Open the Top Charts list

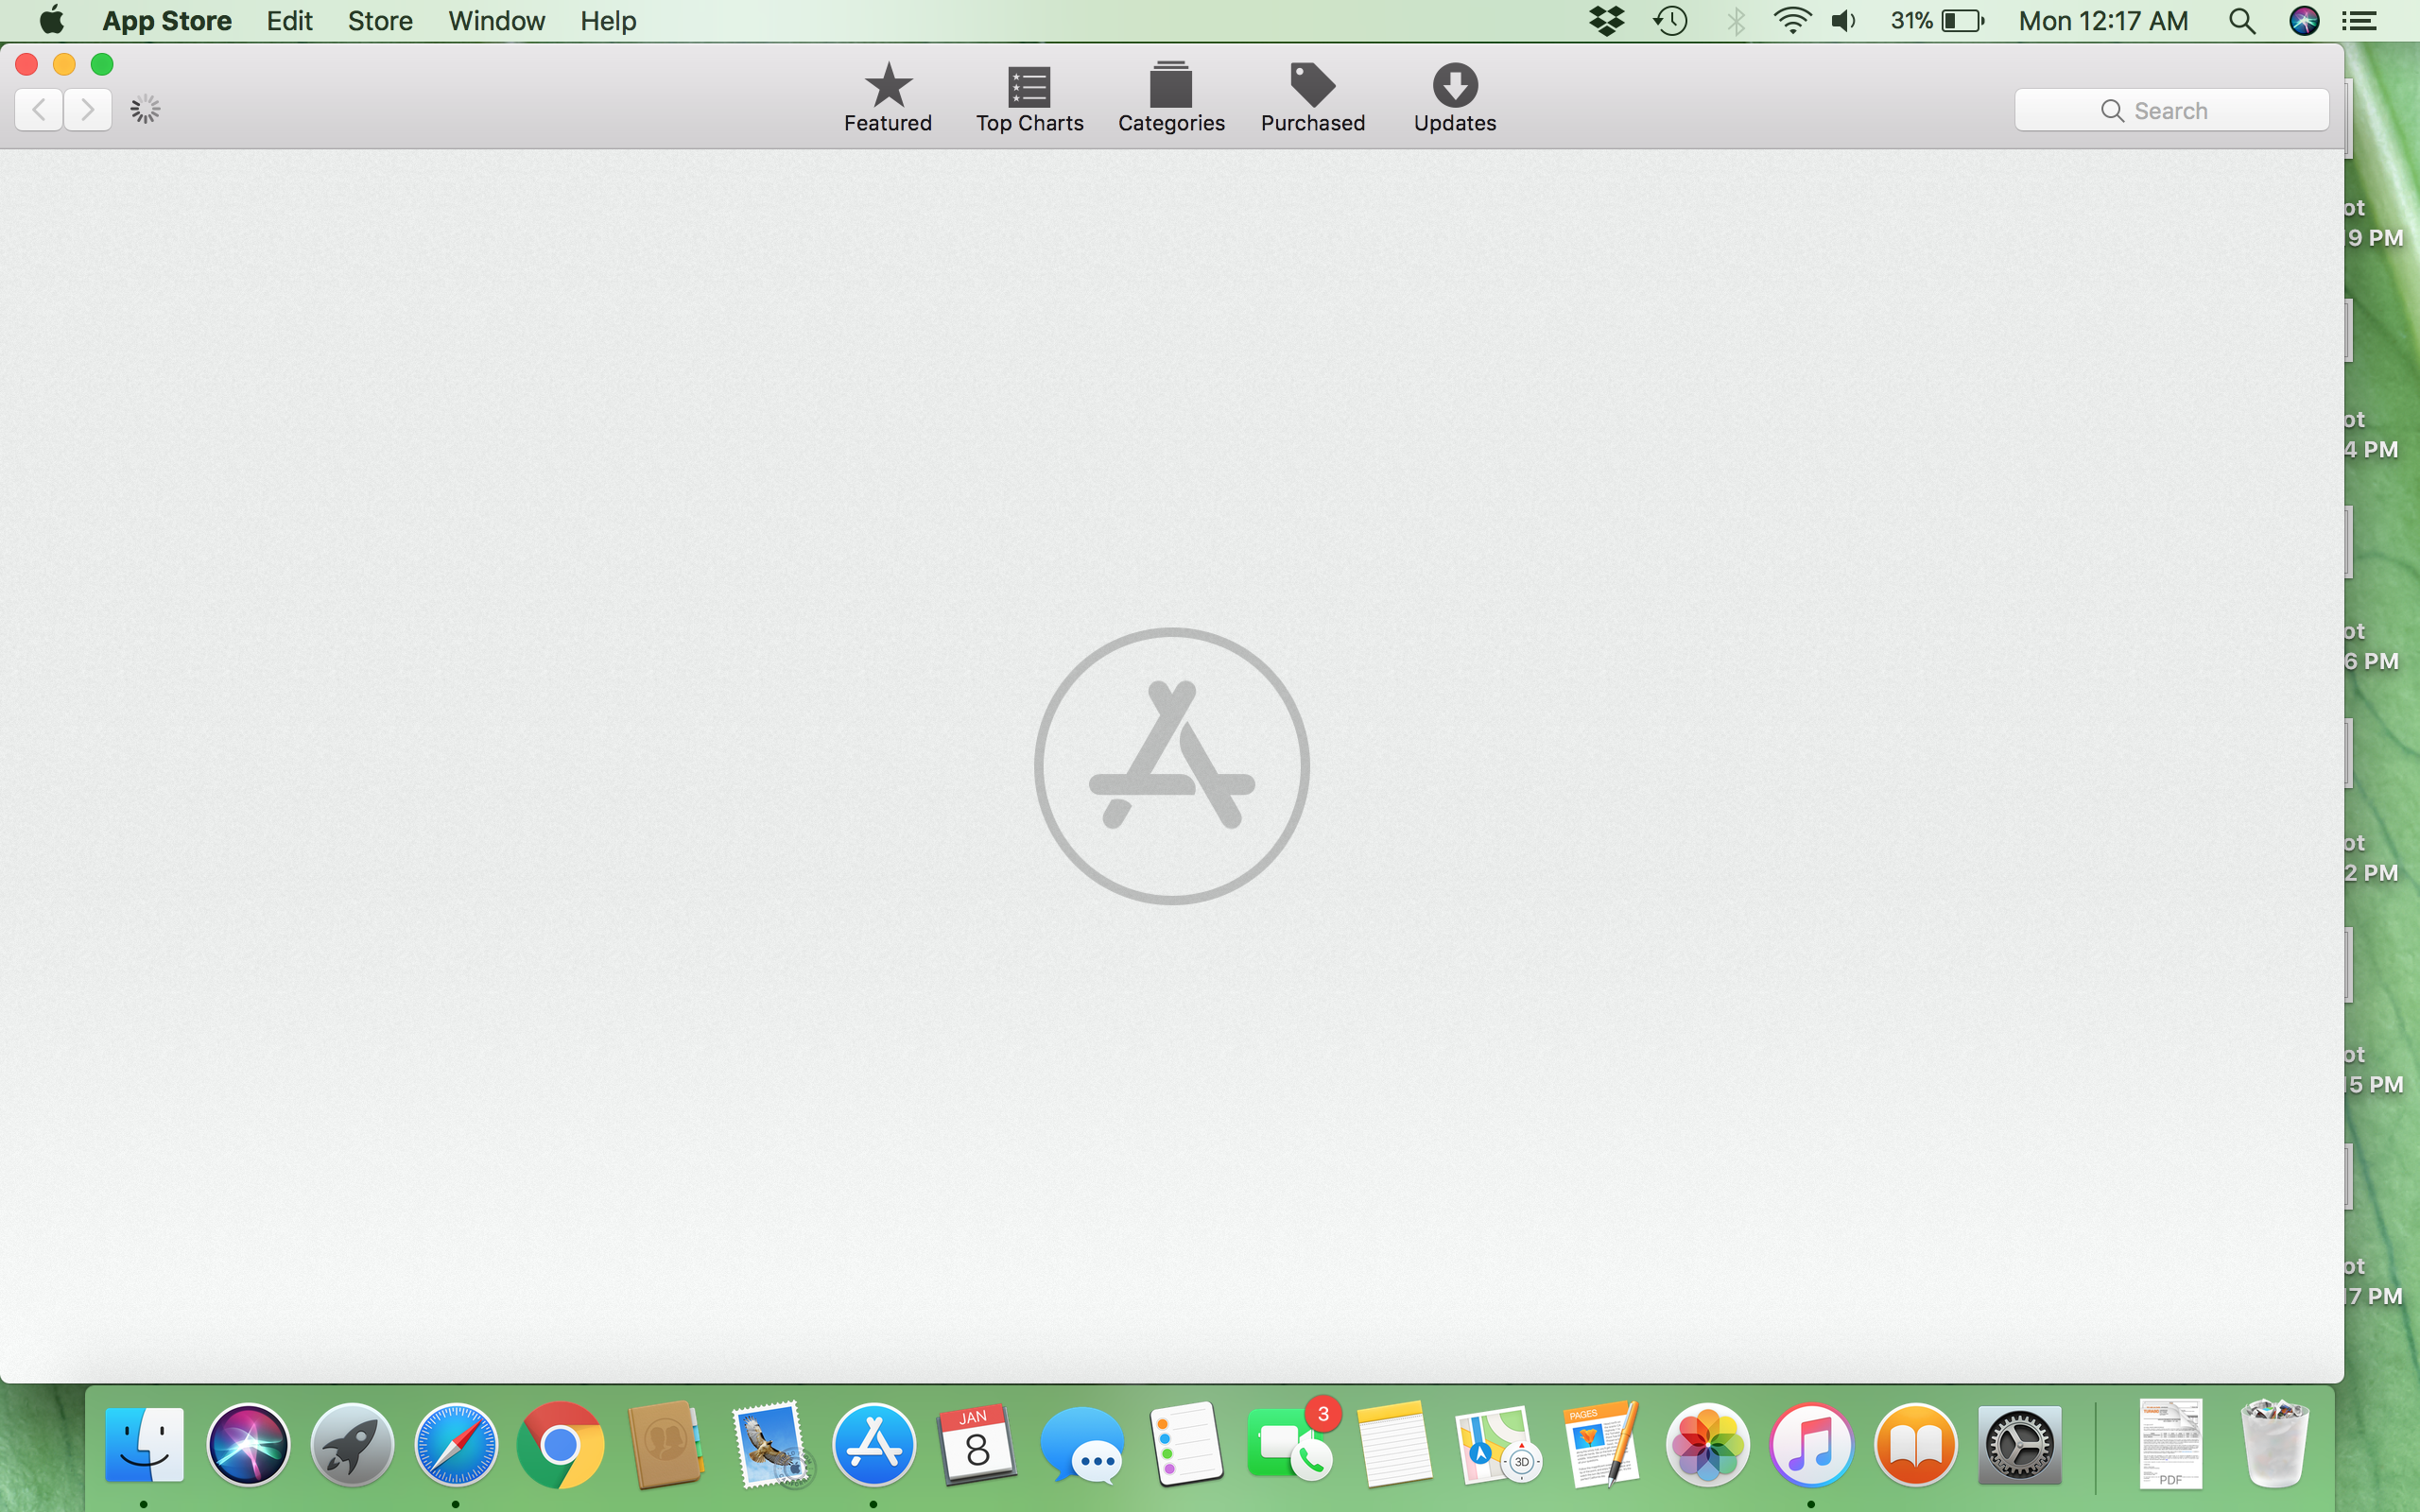(x=1029, y=97)
